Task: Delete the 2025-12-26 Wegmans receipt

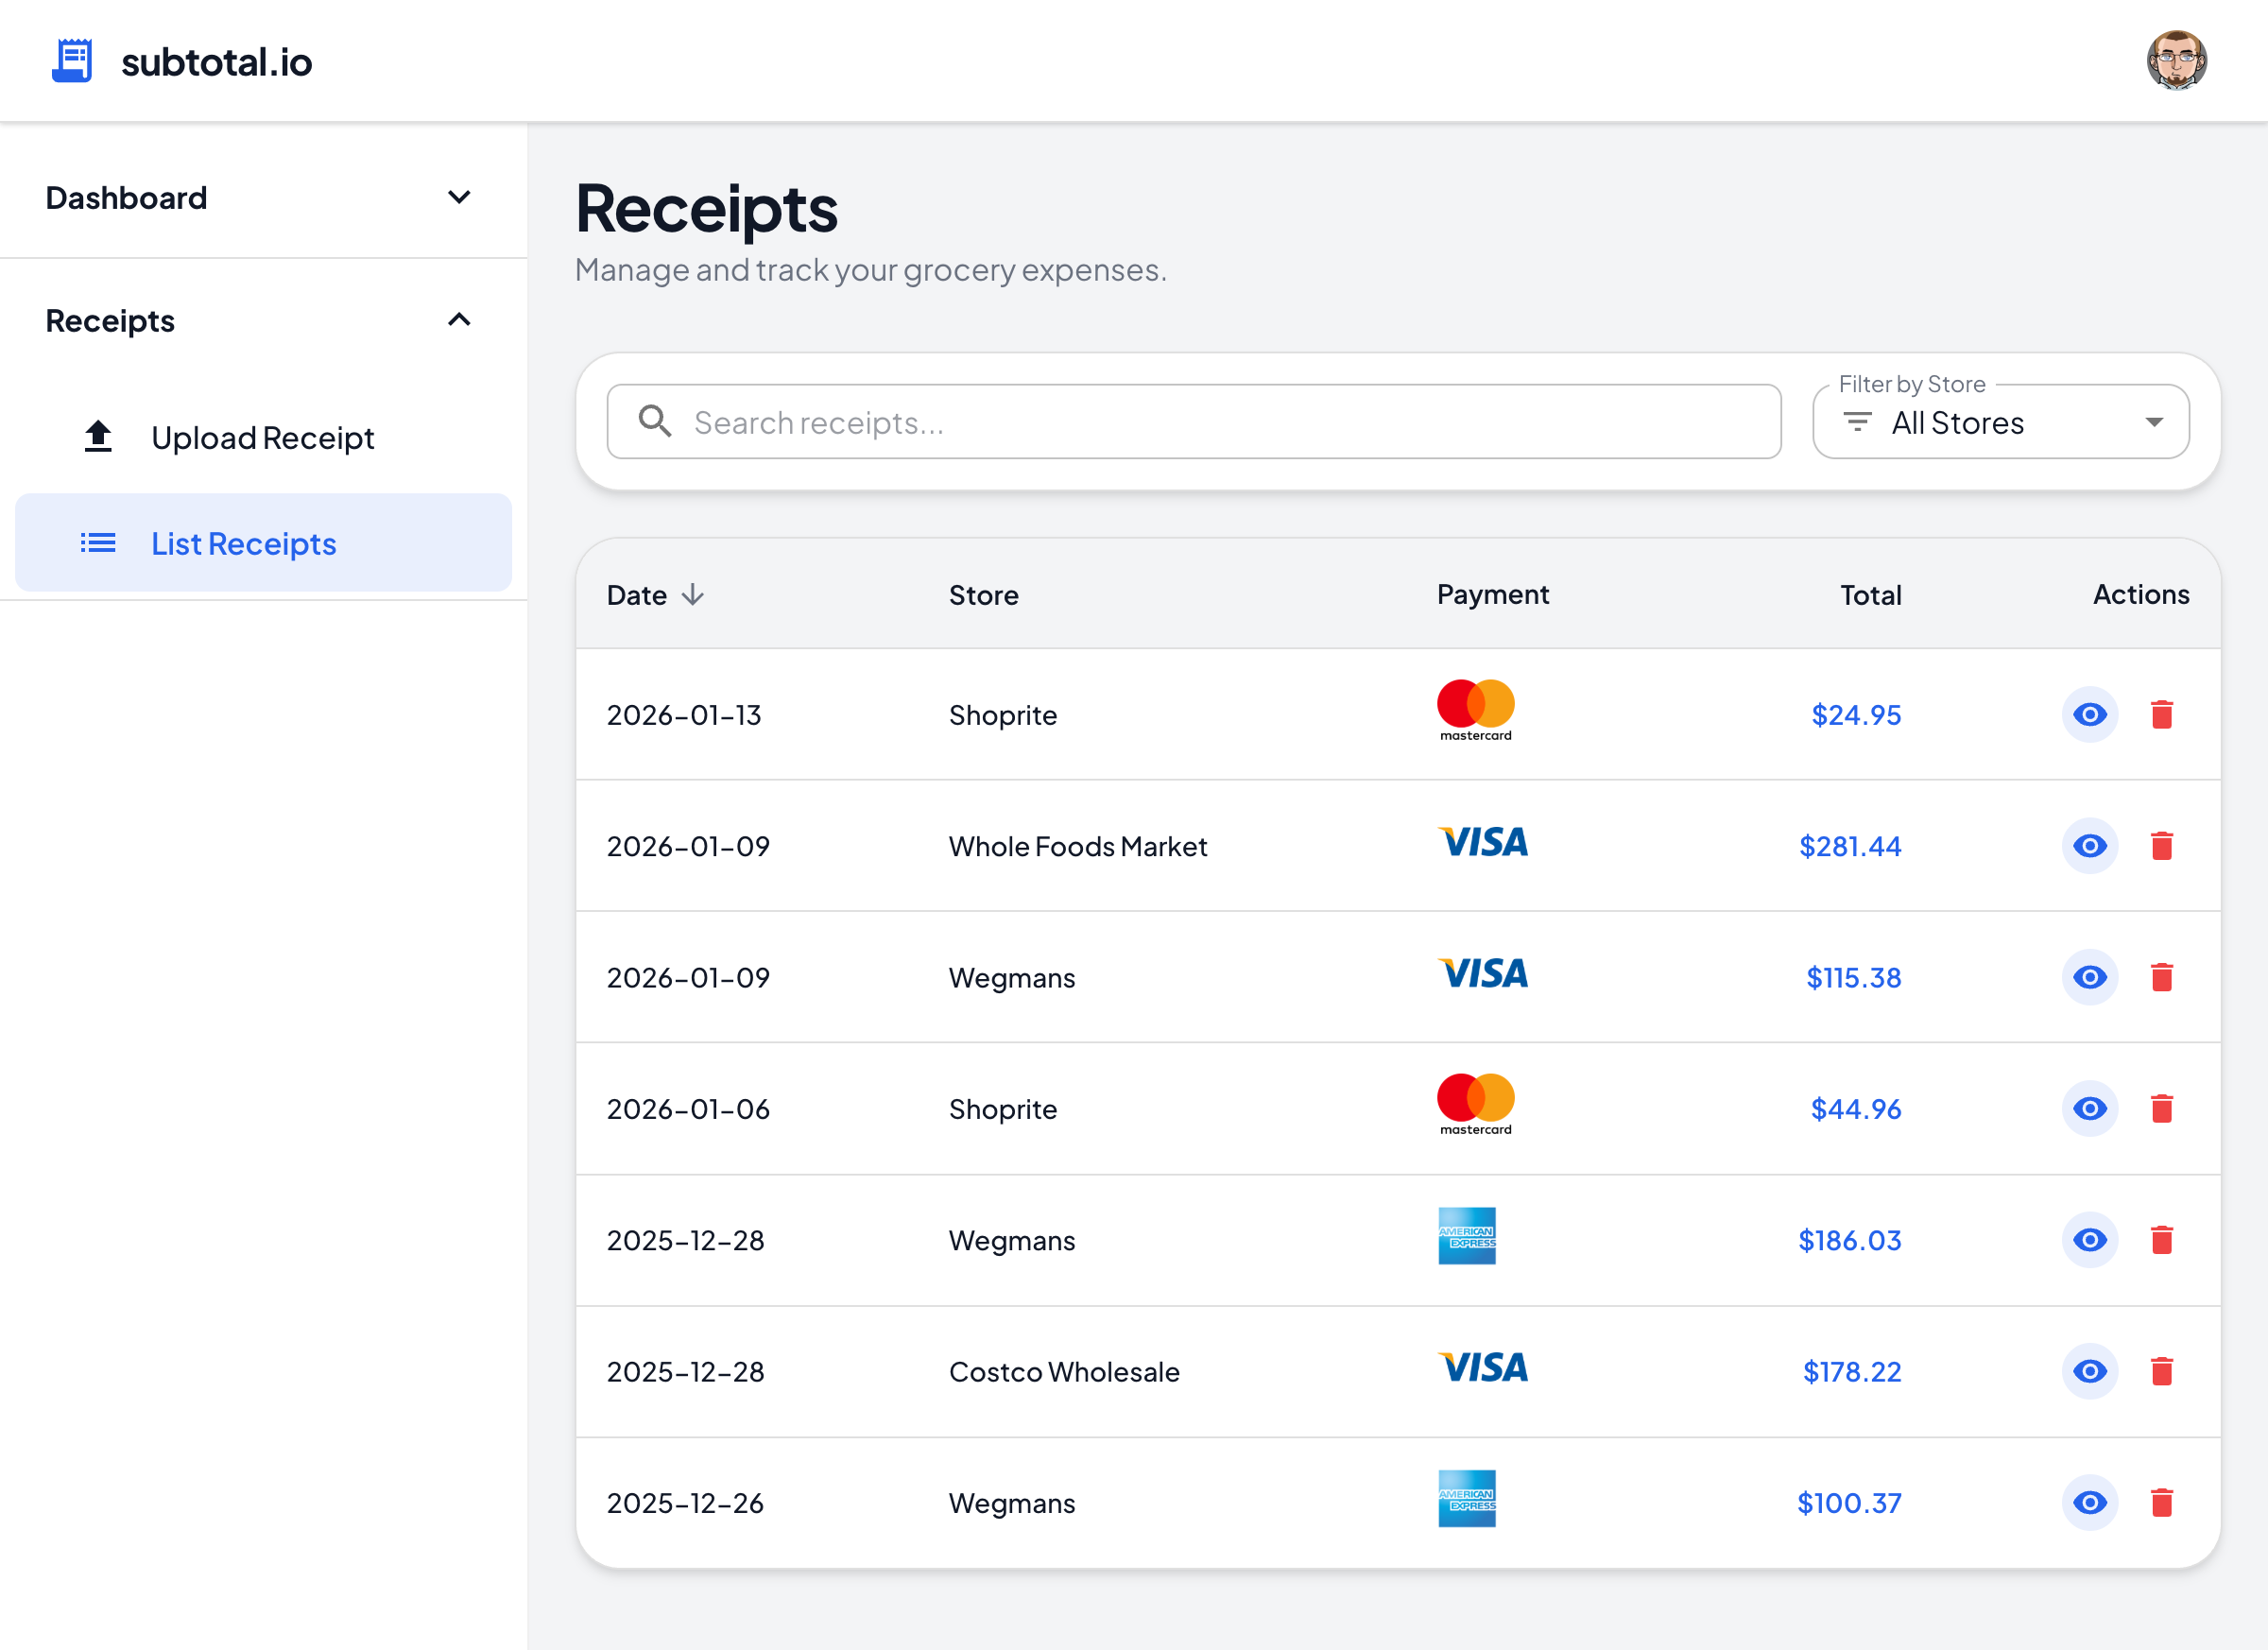Action: tap(2162, 1502)
